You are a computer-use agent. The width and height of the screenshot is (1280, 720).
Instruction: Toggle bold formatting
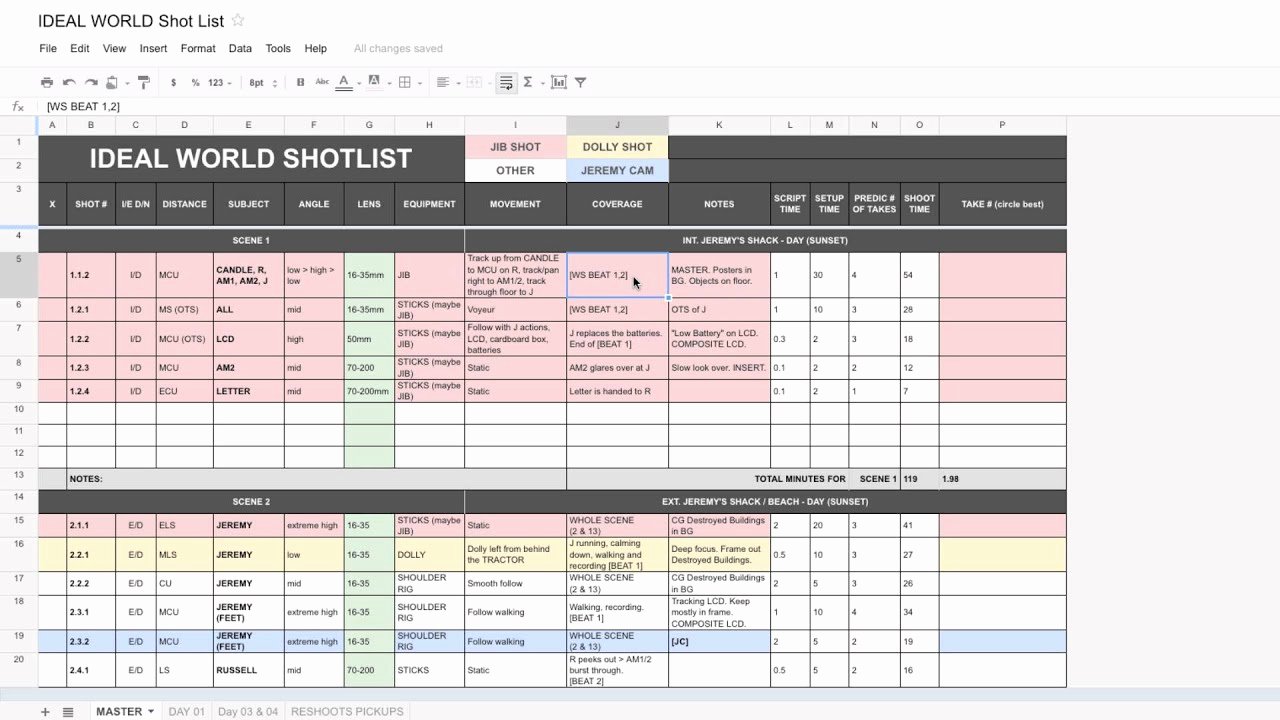tap(300, 83)
